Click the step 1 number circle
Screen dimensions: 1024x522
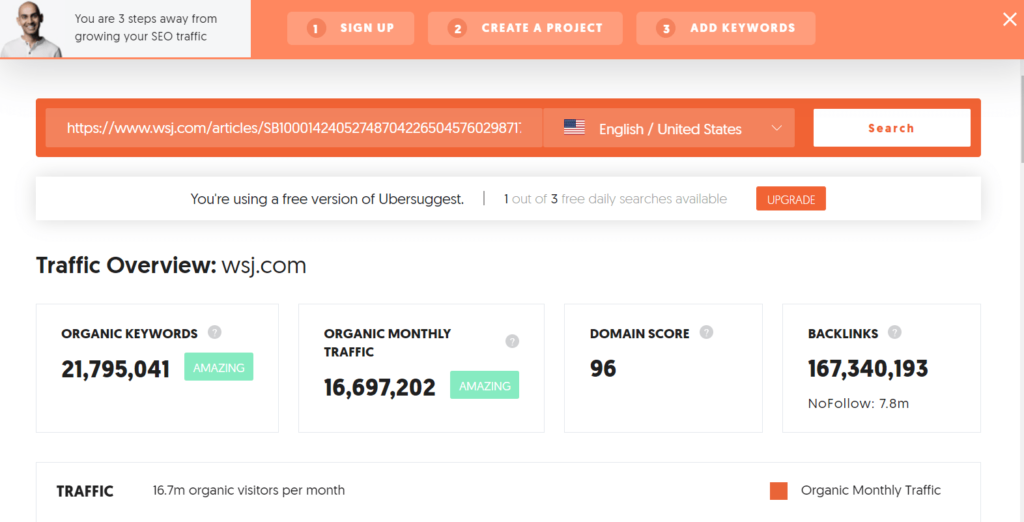pyautogui.click(x=316, y=28)
